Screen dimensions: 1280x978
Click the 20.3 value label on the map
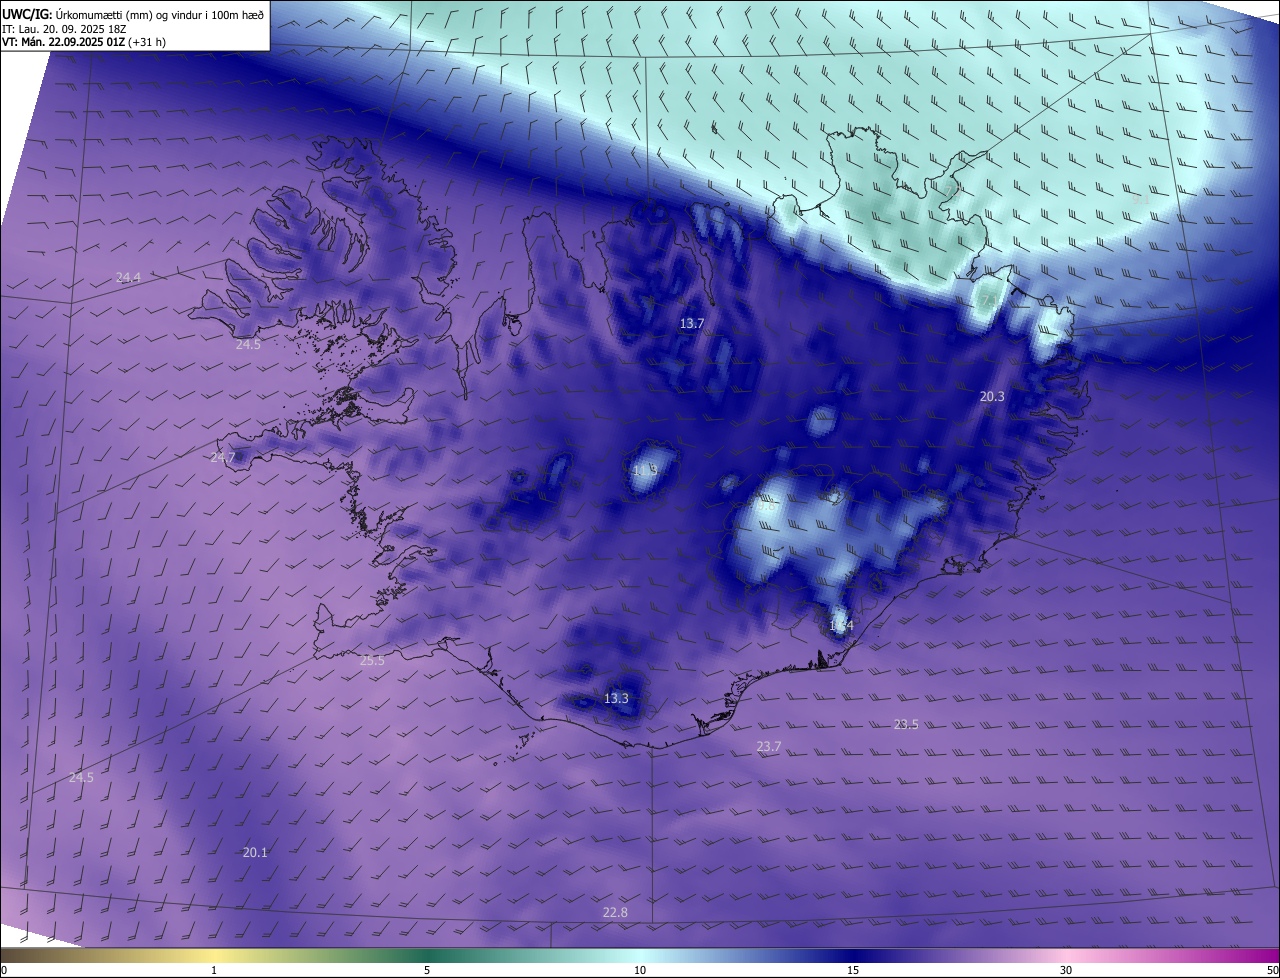[x=991, y=396]
